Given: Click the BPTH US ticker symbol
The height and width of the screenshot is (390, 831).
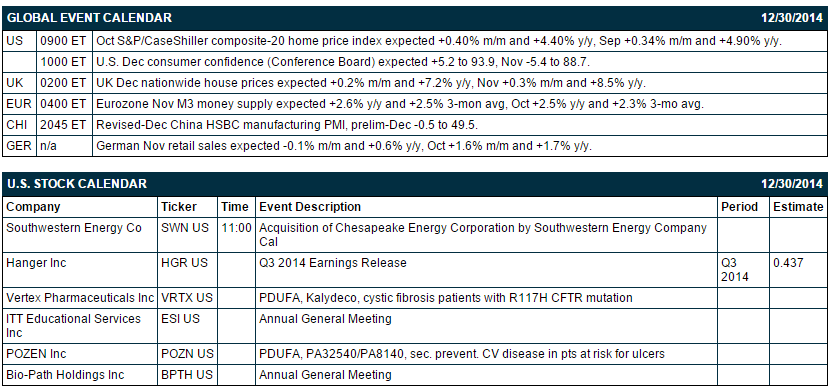Looking at the screenshot, I should click(187, 375).
